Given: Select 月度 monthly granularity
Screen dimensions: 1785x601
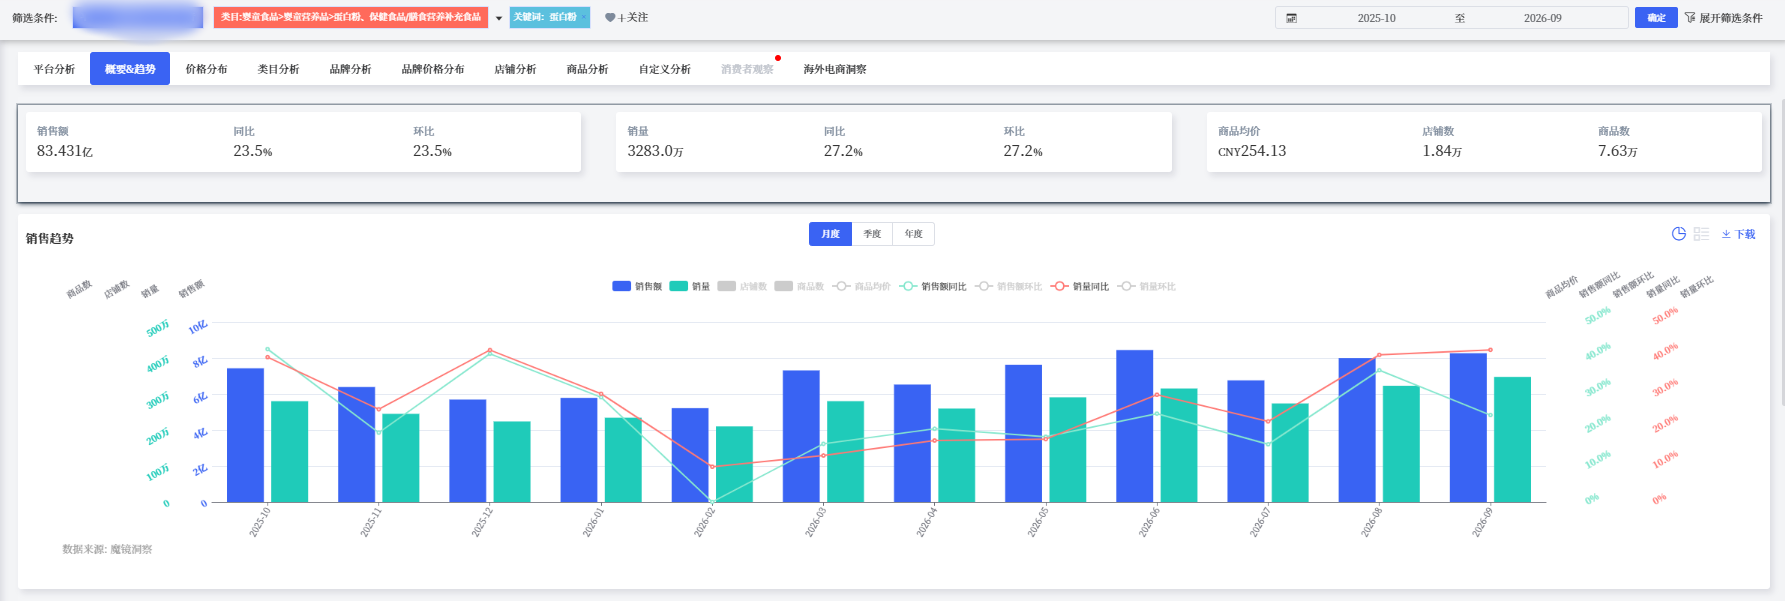Looking at the screenshot, I should [x=830, y=234].
